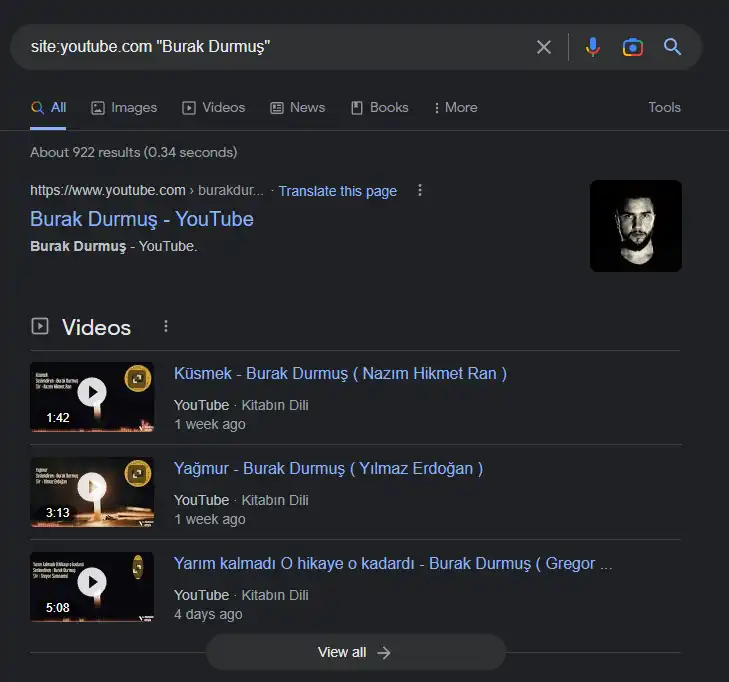729x682 pixels.
Task: Open three-dot menu next to Videos heading
Action: click(x=166, y=326)
